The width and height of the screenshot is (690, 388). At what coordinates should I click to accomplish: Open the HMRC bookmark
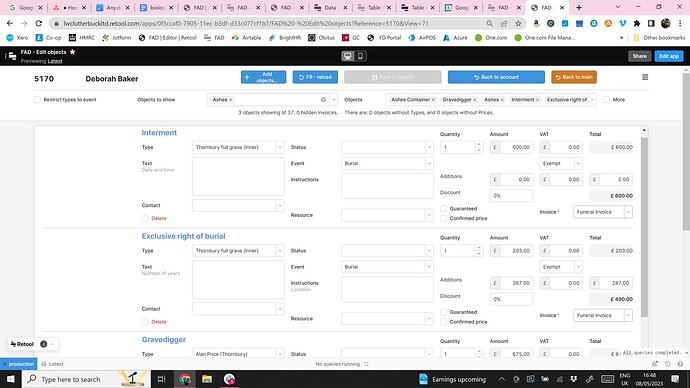(82, 38)
